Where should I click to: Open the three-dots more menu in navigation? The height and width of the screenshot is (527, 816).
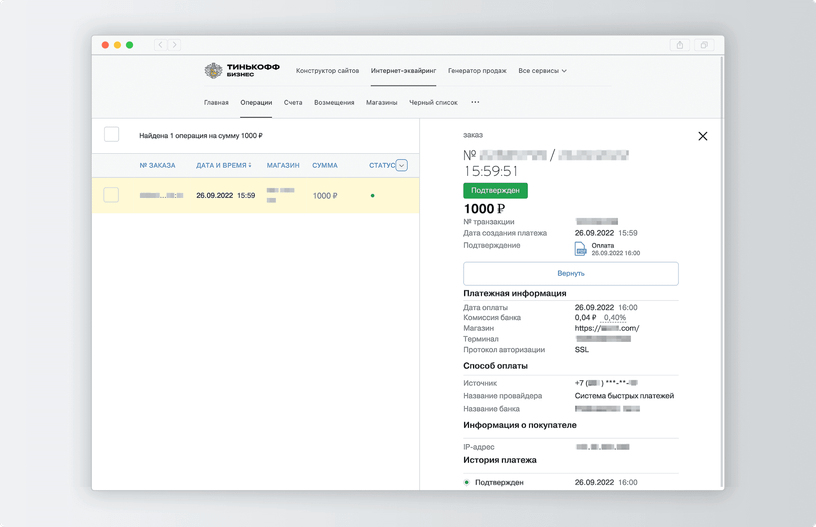[475, 102]
